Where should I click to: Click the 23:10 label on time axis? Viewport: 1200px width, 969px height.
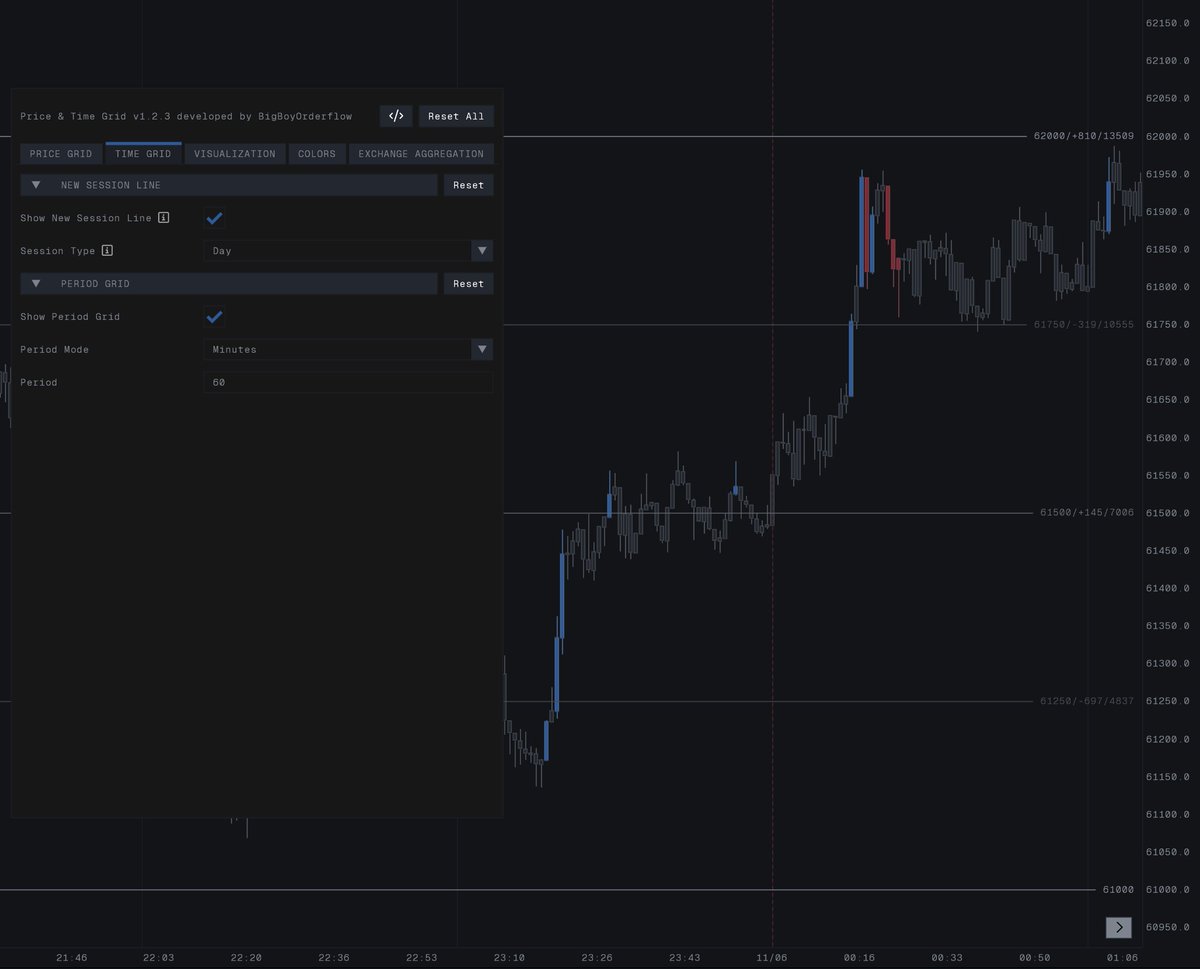point(509,958)
